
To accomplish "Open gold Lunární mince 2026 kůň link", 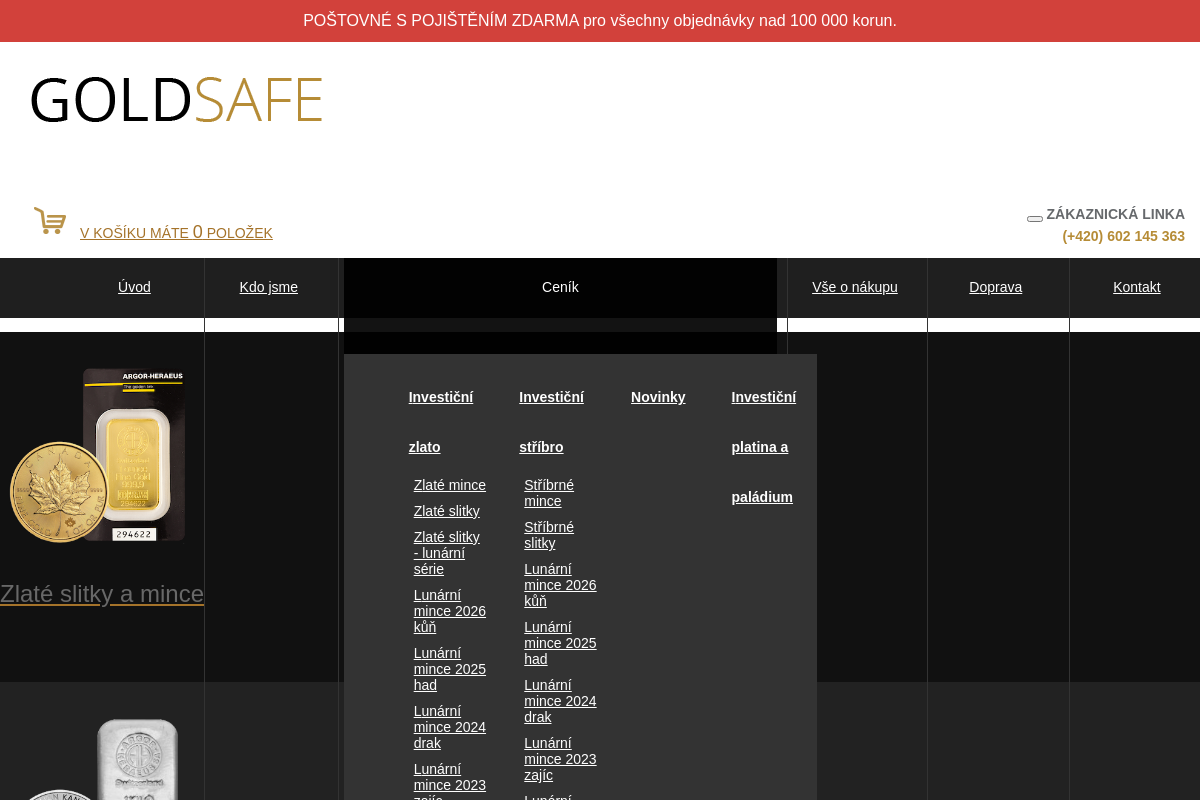I will [450, 611].
